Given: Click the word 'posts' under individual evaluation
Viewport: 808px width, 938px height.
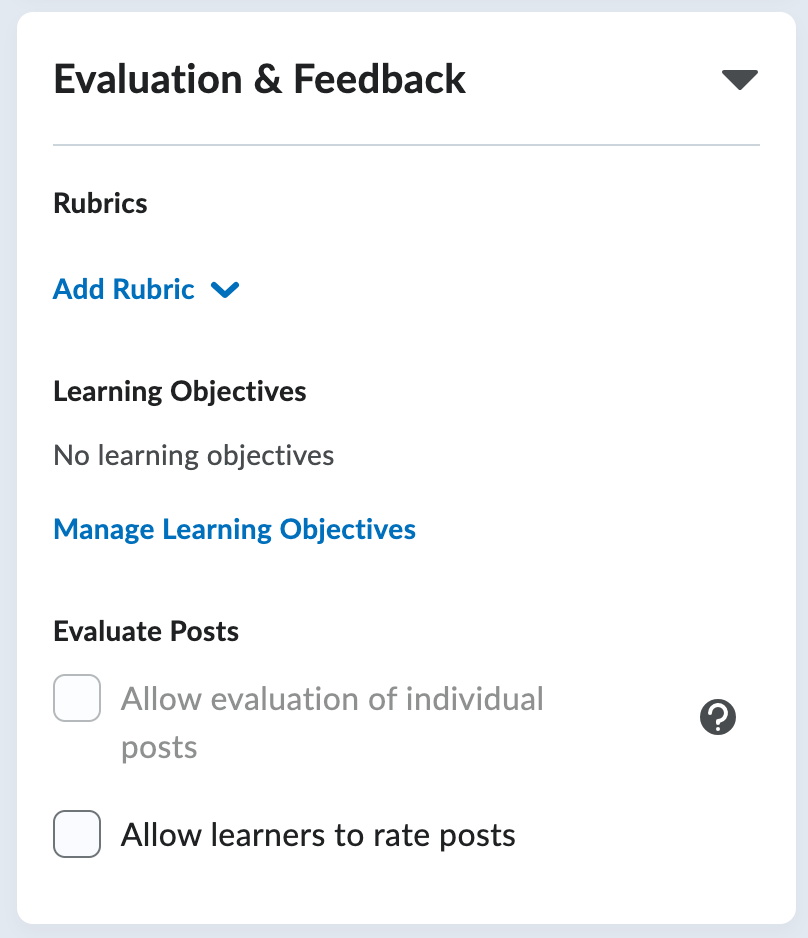Looking at the screenshot, I should (159, 749).
